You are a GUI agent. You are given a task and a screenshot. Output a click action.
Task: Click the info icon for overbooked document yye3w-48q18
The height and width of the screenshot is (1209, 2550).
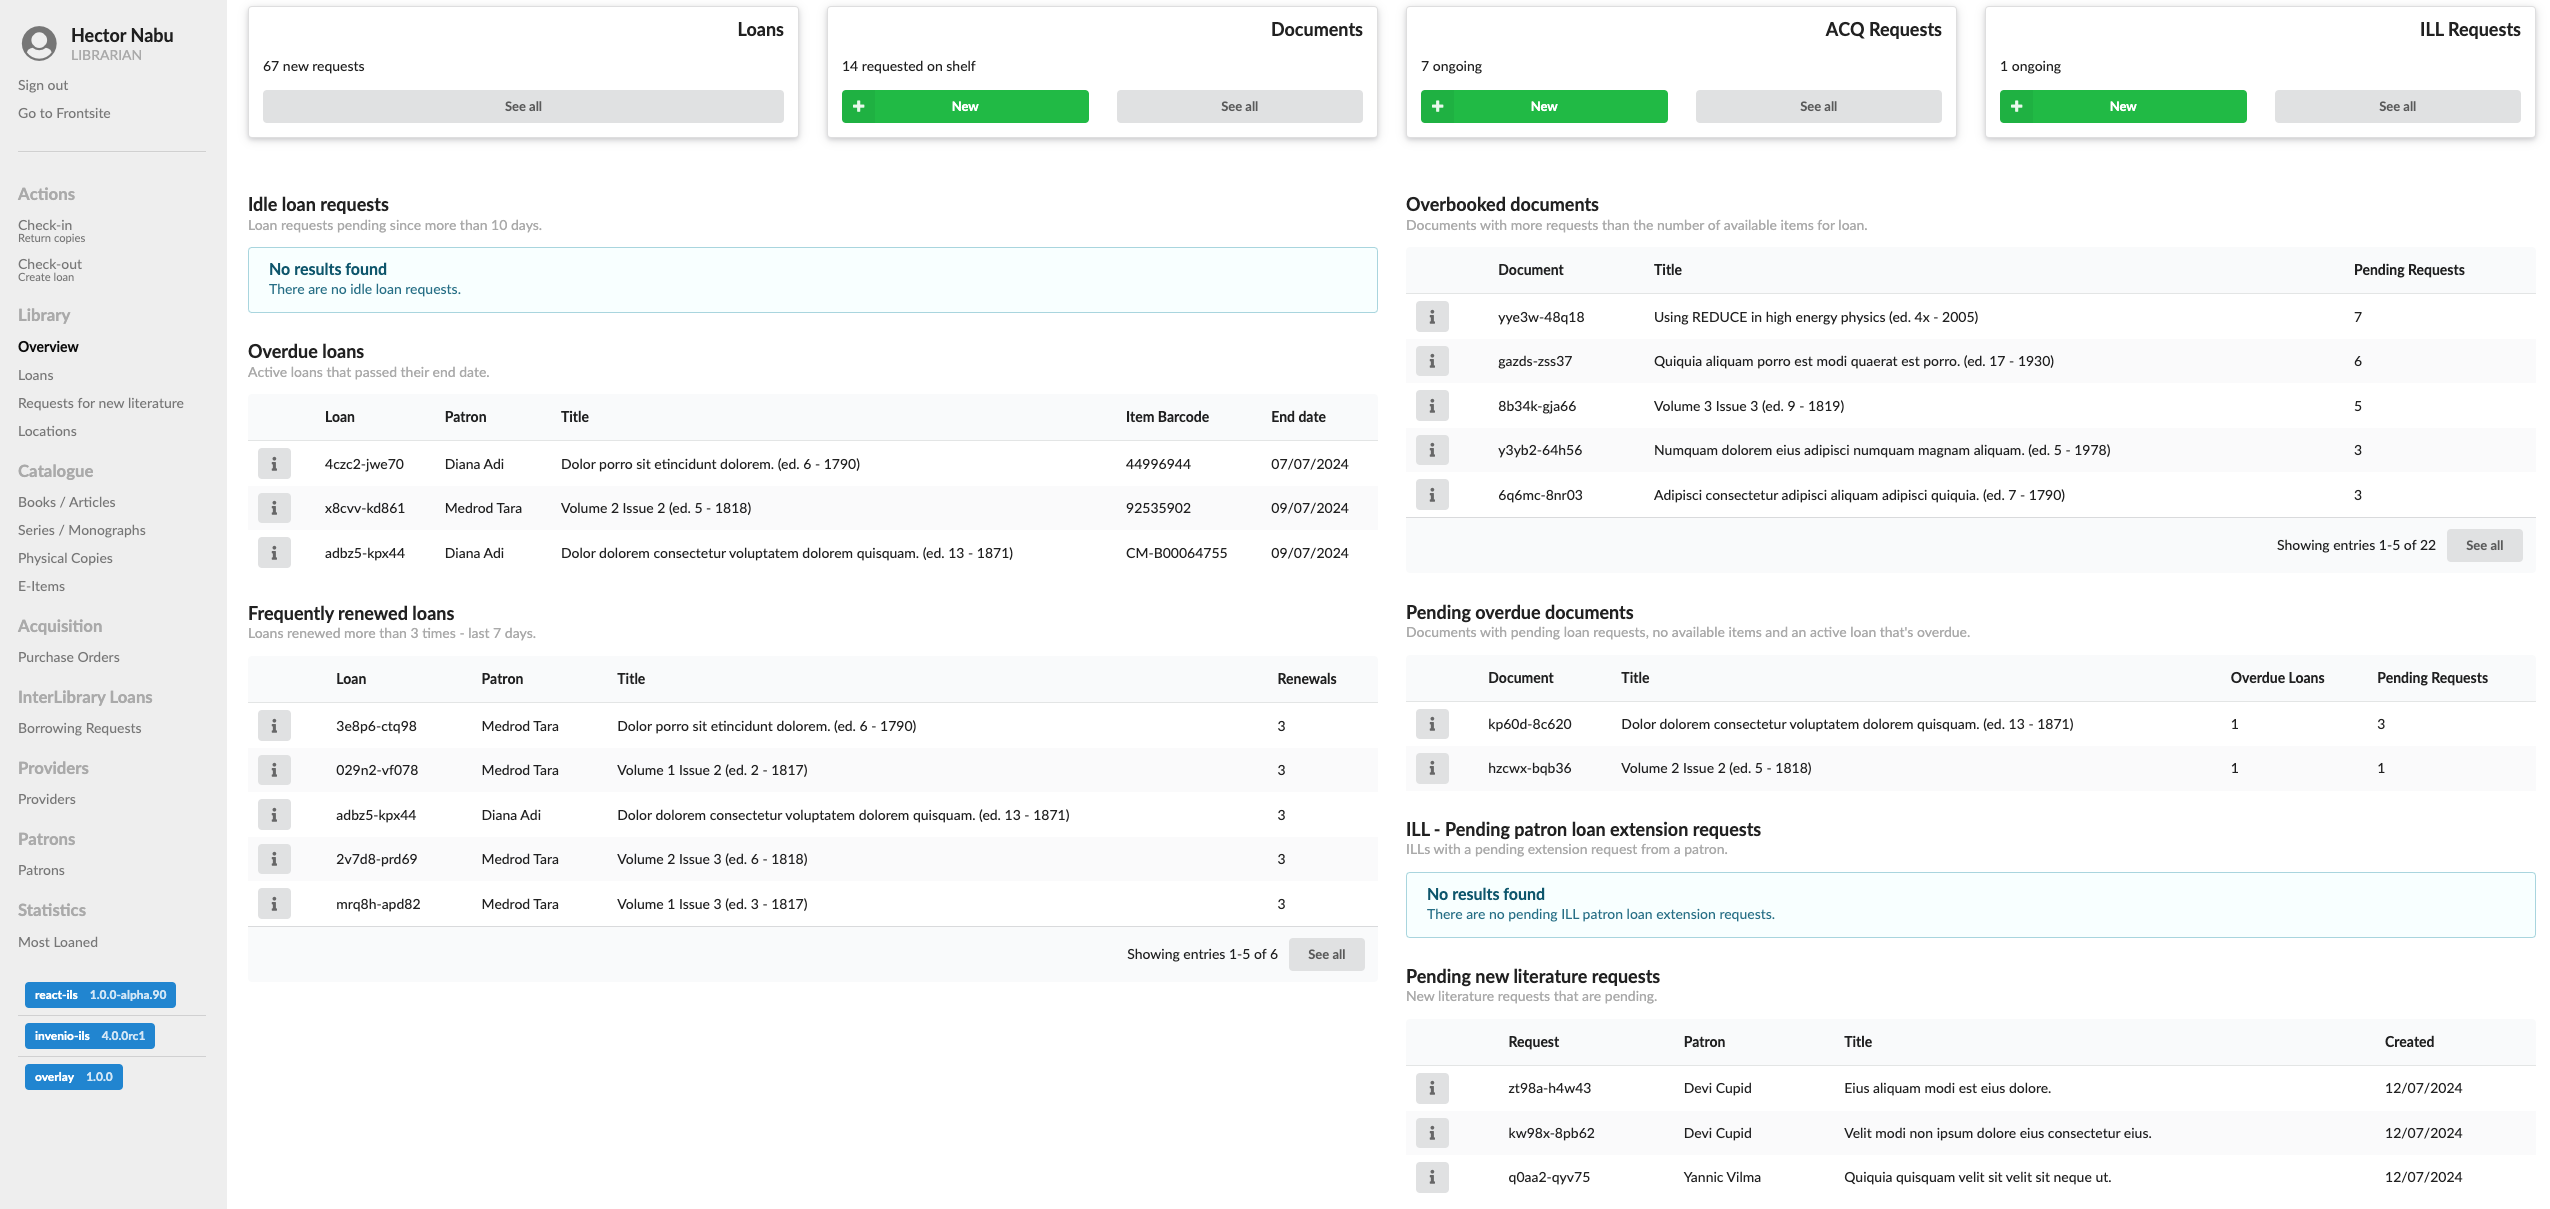point(1433,316)
